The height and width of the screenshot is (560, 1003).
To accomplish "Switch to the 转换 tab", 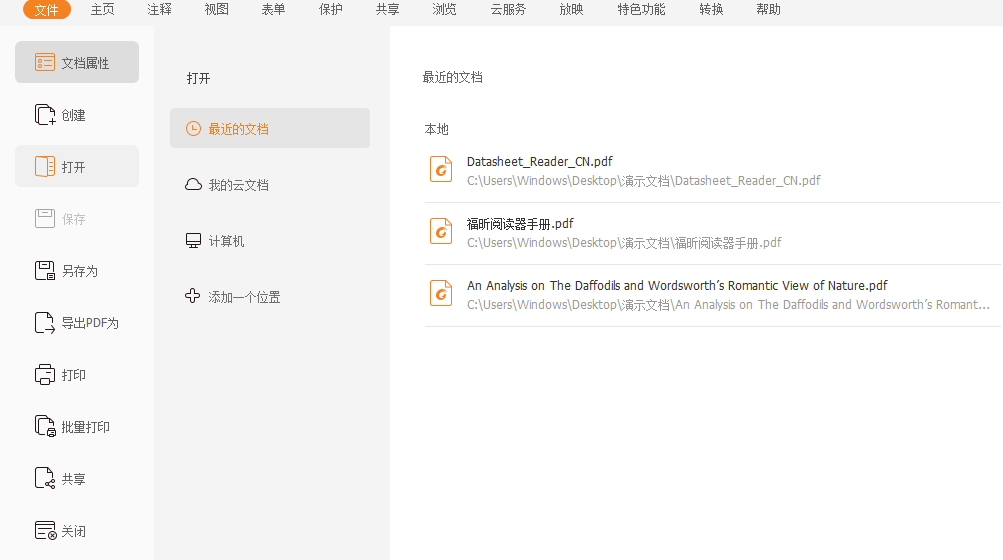I will tap(711, 10).
